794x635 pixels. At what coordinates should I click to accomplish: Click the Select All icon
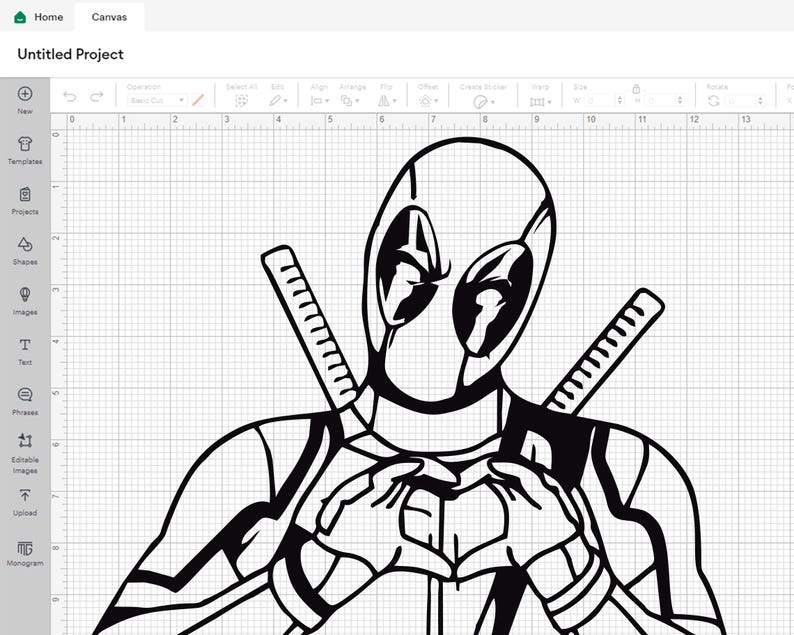click(x=242, y=101)
